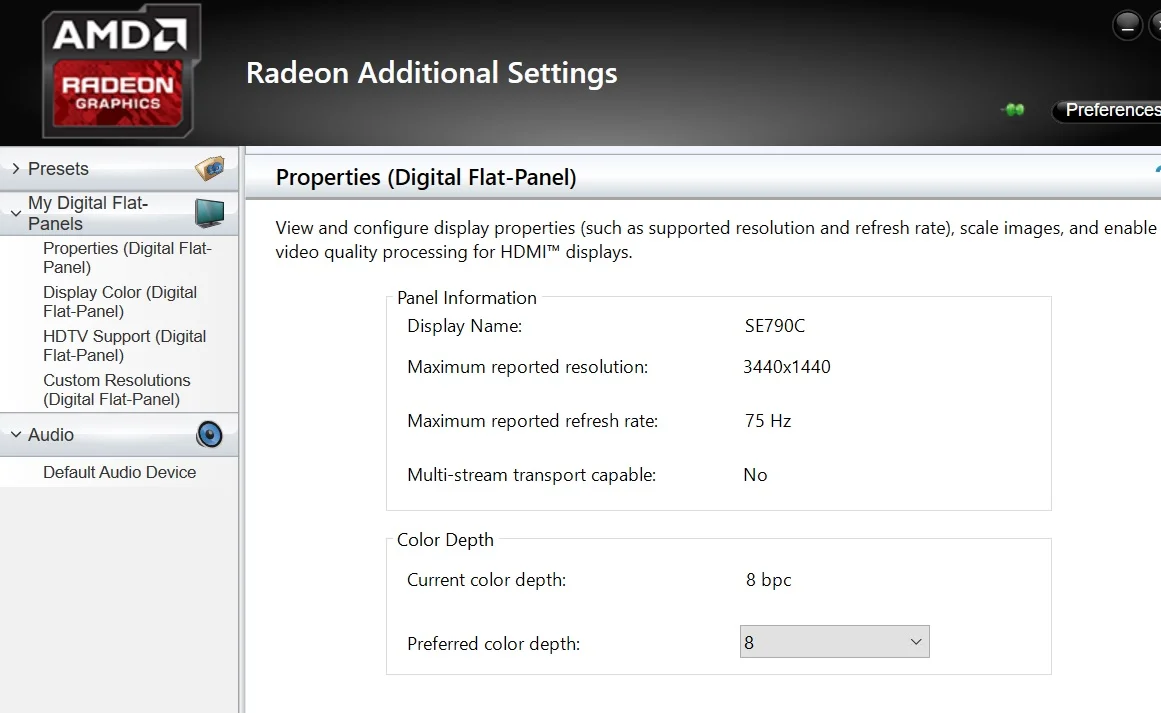Expand the Presets section chevron

pyautogui.click(x=16, y=169)
